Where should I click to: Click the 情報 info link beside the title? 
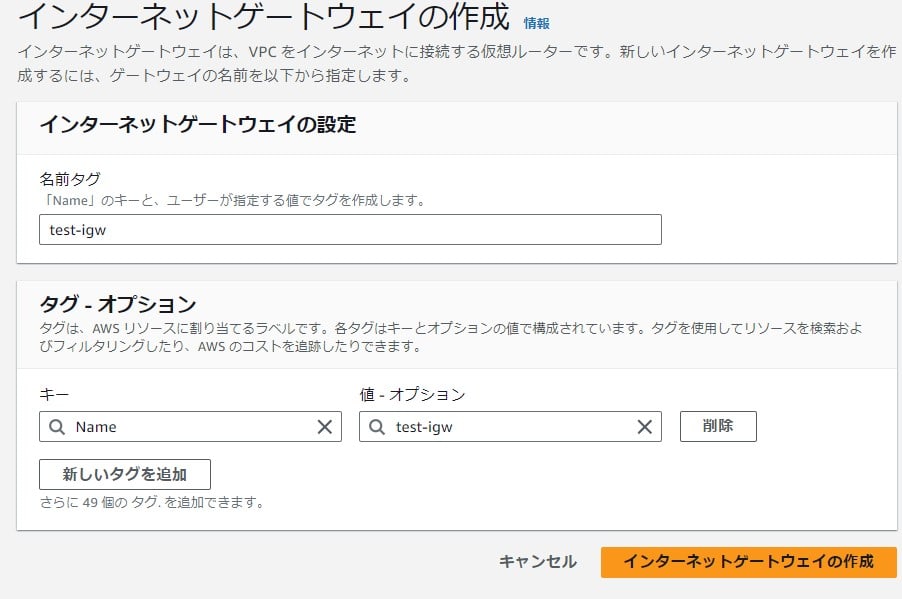(x=536, y=24)
